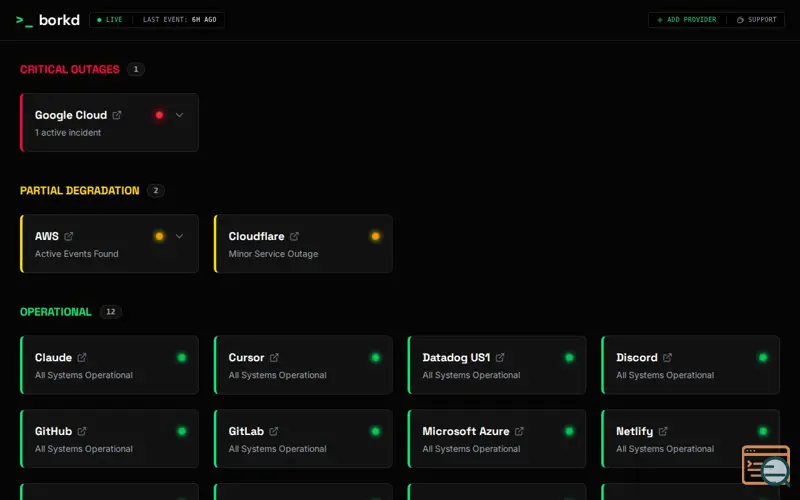This screenshot has height=500, width=800.
Task: Click Critical Outages count badge 1
Action: 136,69
